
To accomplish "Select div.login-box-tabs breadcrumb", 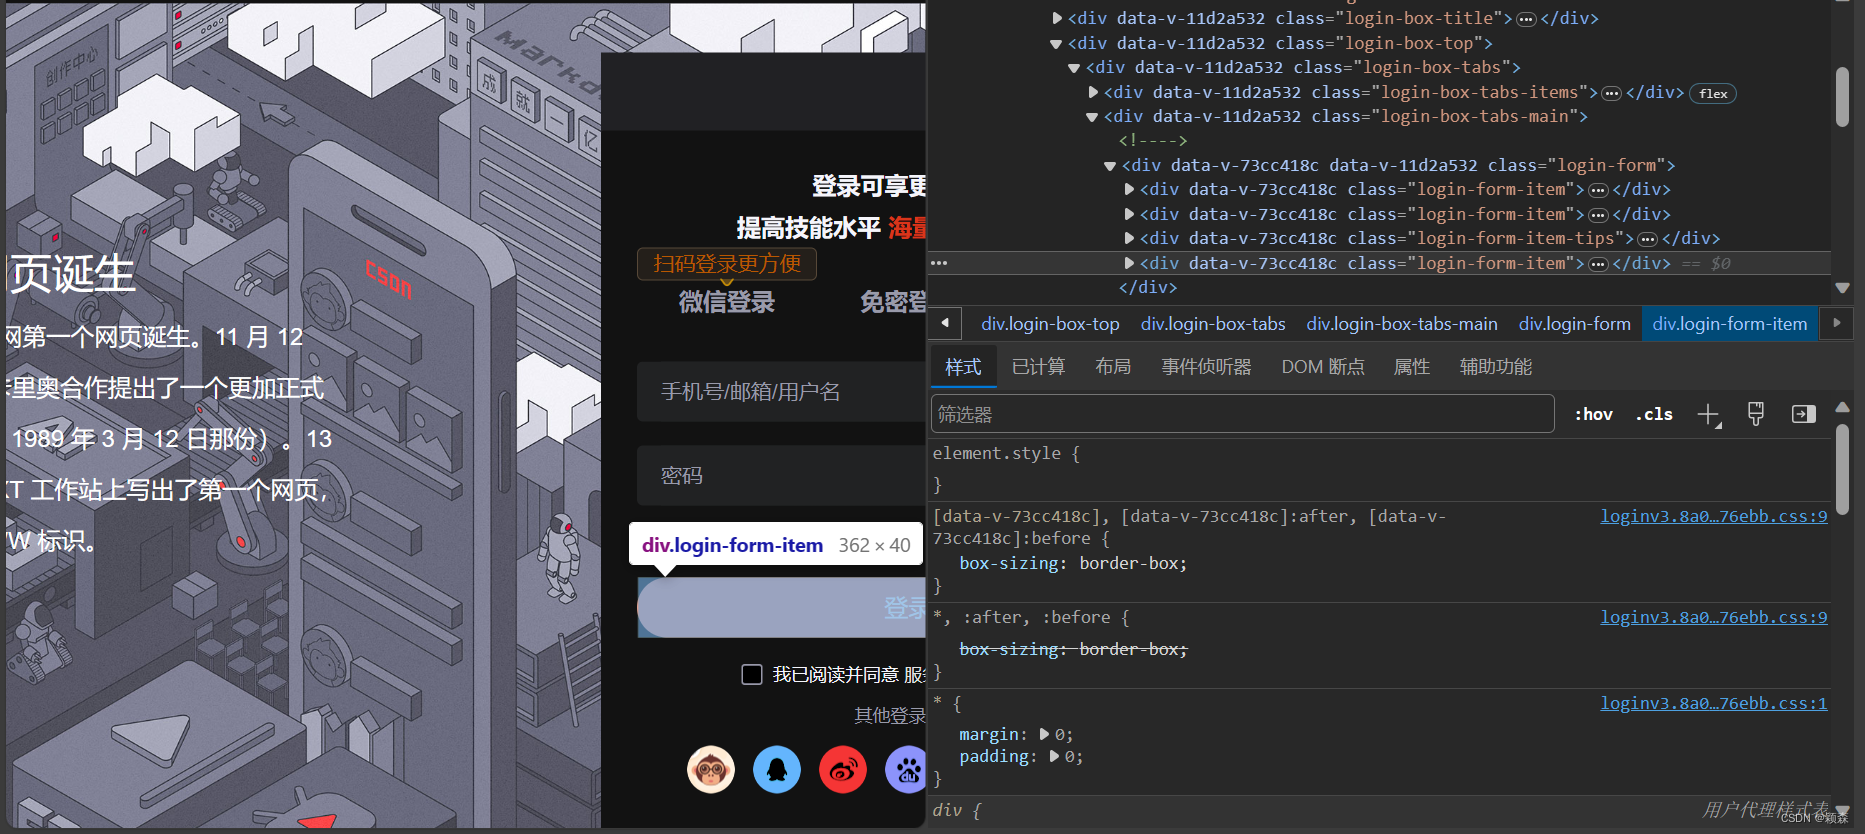I will (x=1213, y=324).
